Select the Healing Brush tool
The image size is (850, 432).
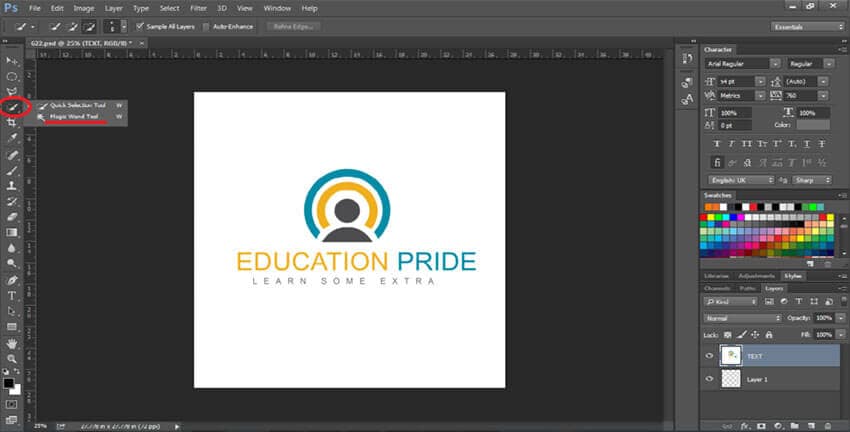[11, 155]
